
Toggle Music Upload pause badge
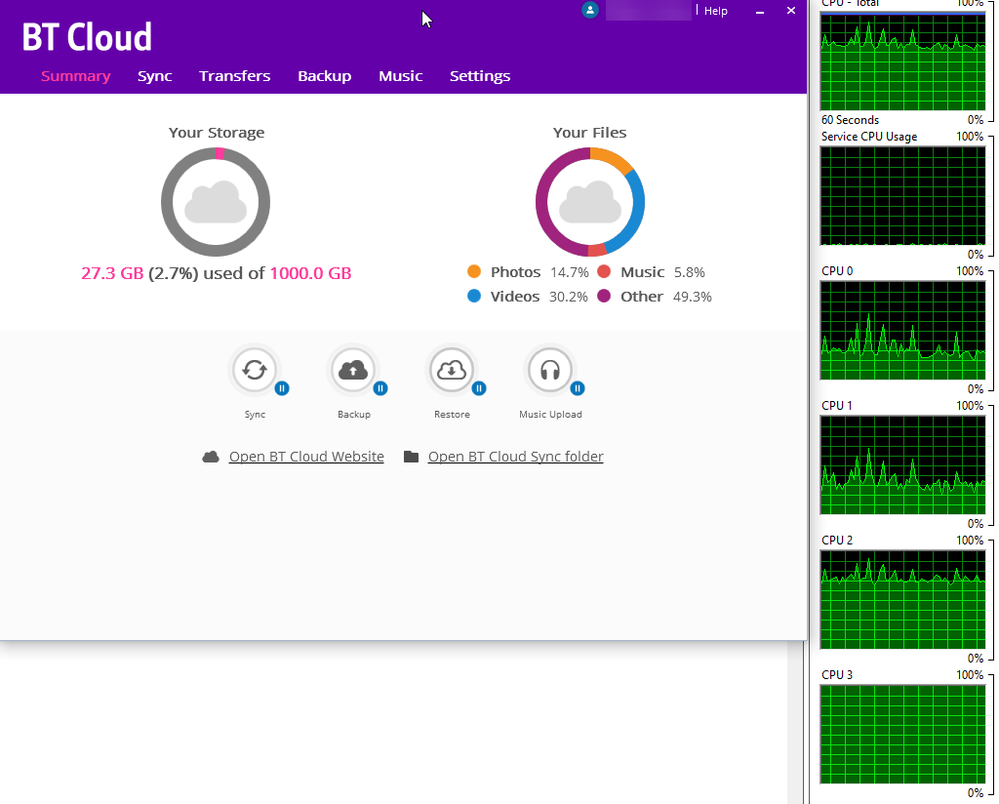(577, 388)
